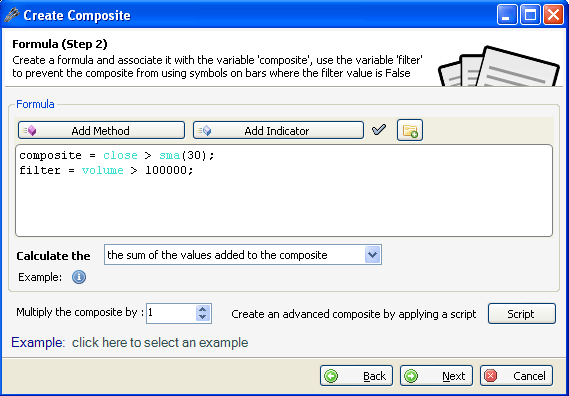This screenshot has height=396, width=569.
Task: Open the Script button for advanced composite
Action: click(522, 314)
